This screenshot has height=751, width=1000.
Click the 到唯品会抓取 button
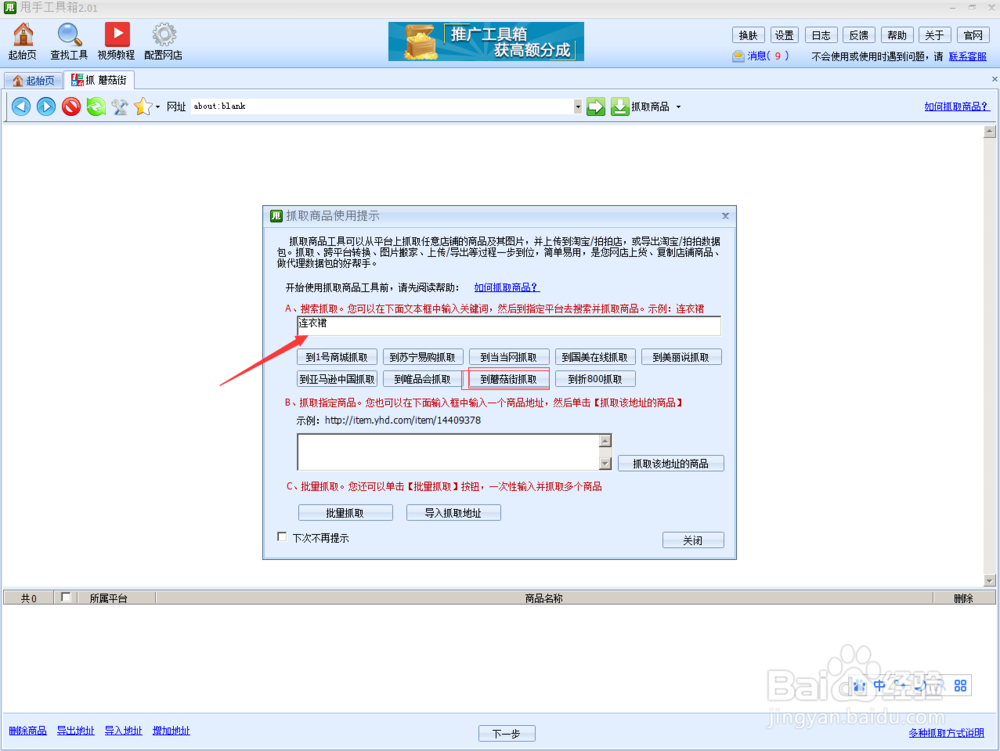tap(422, 379)
